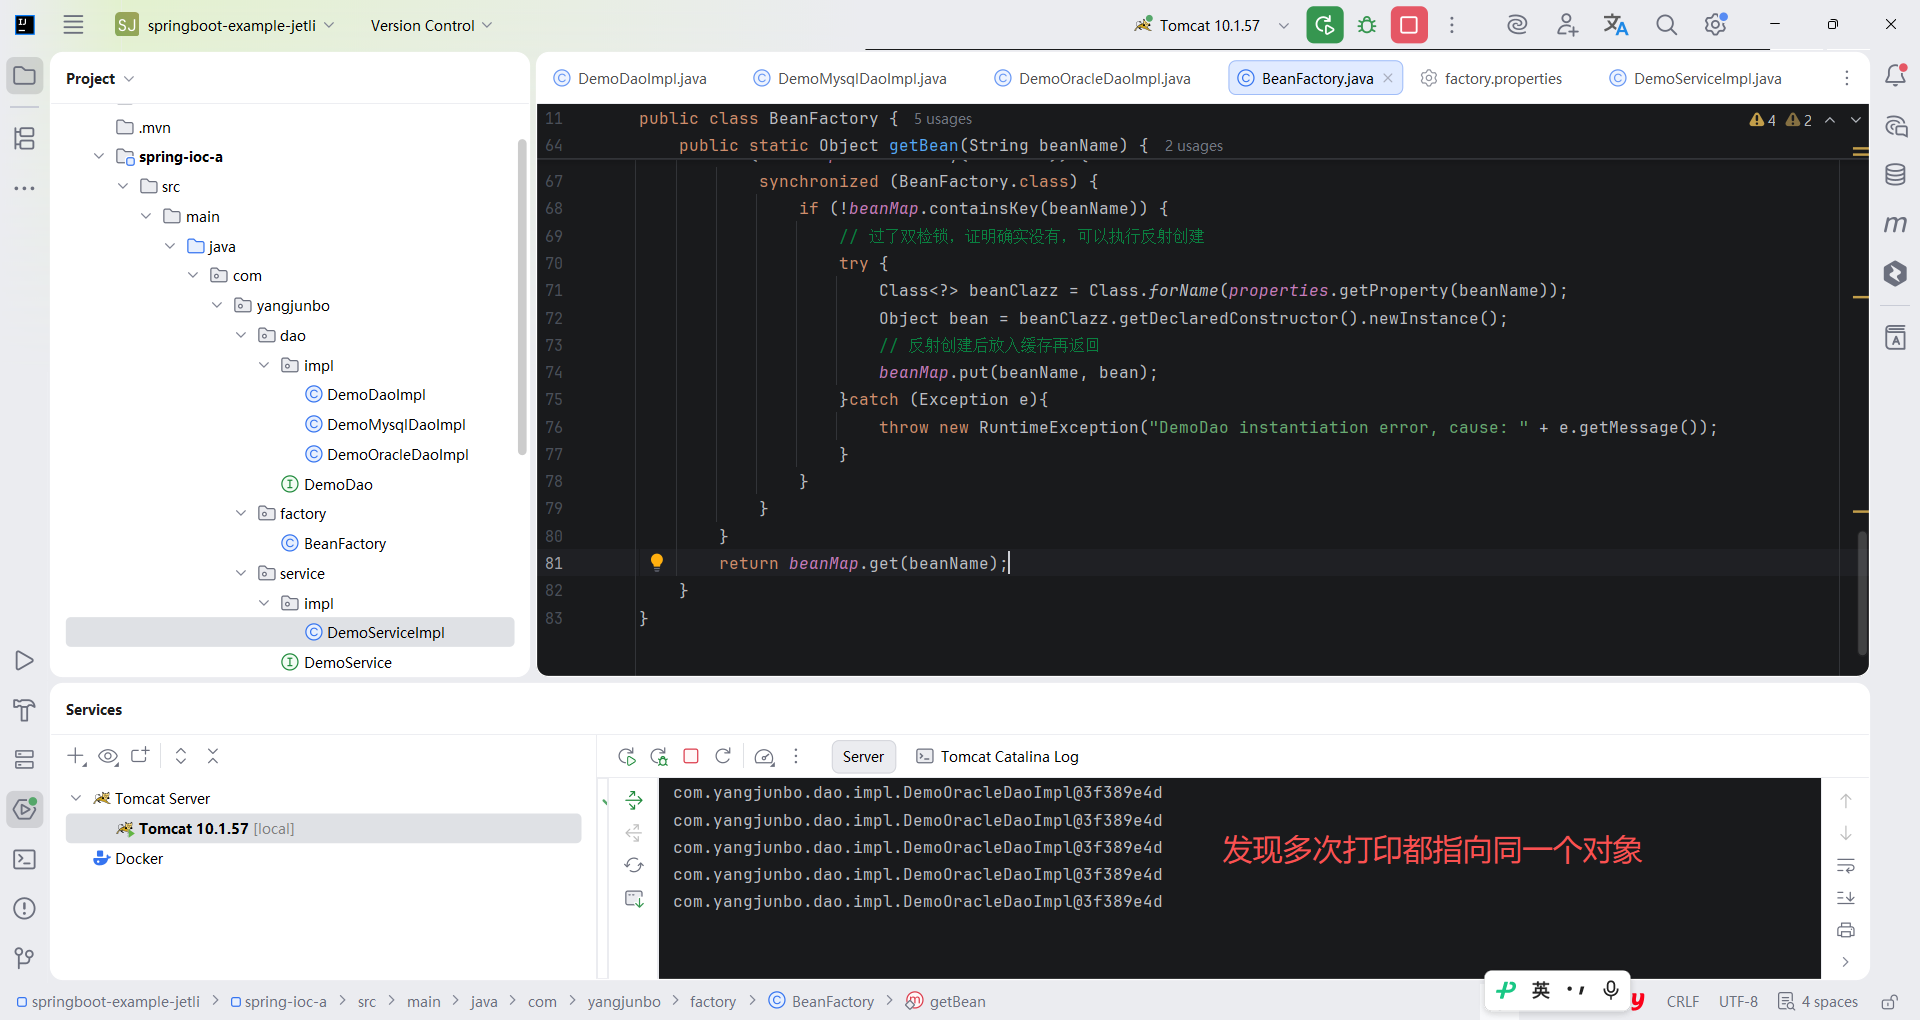Stop the running Tomcat server (red square)
Image resolution: width=1920 pixels, height=1020 pixels.
pyautogui.click(x=1409, y=25)
